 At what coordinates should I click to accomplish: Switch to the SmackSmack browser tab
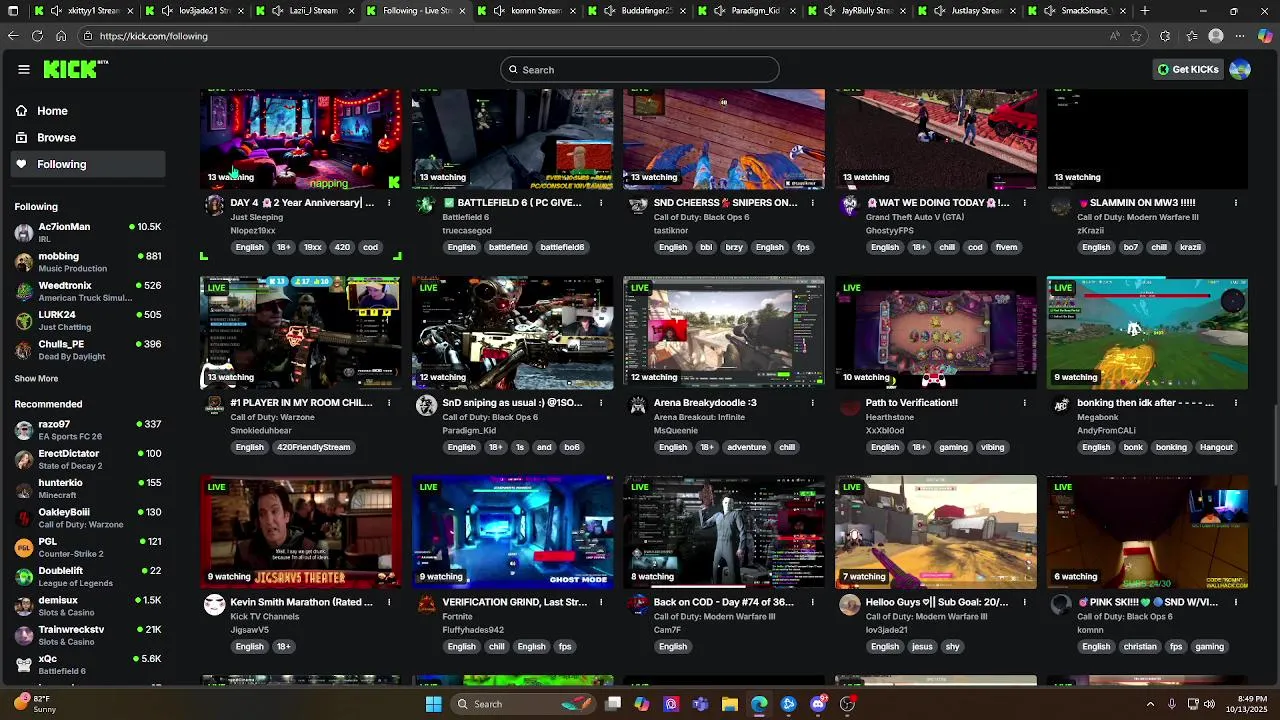click(1075, 11)
